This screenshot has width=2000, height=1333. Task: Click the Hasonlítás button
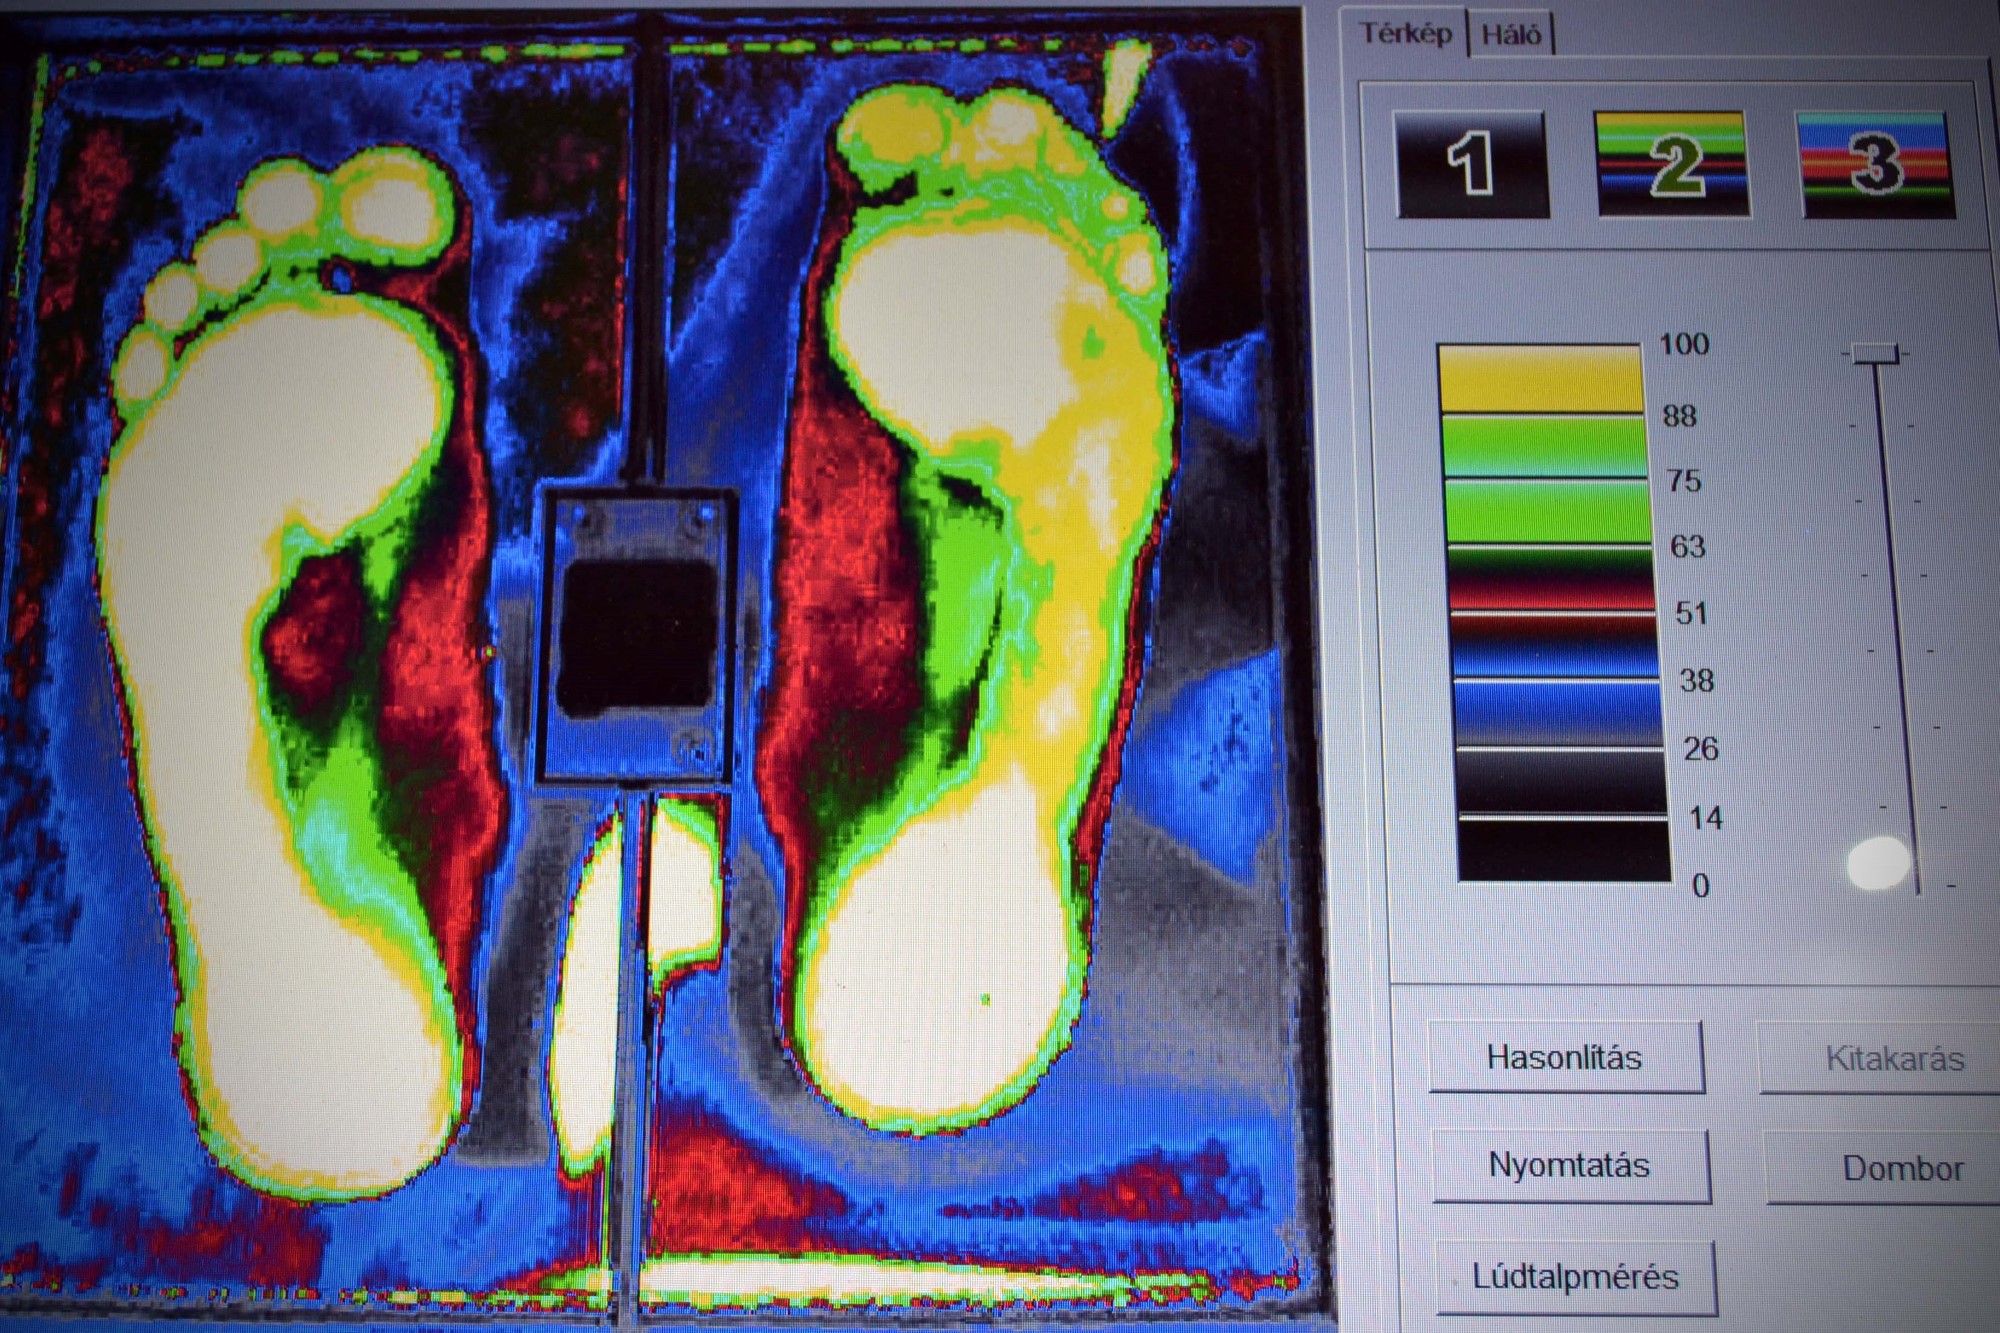(x=1565, y=1057)
